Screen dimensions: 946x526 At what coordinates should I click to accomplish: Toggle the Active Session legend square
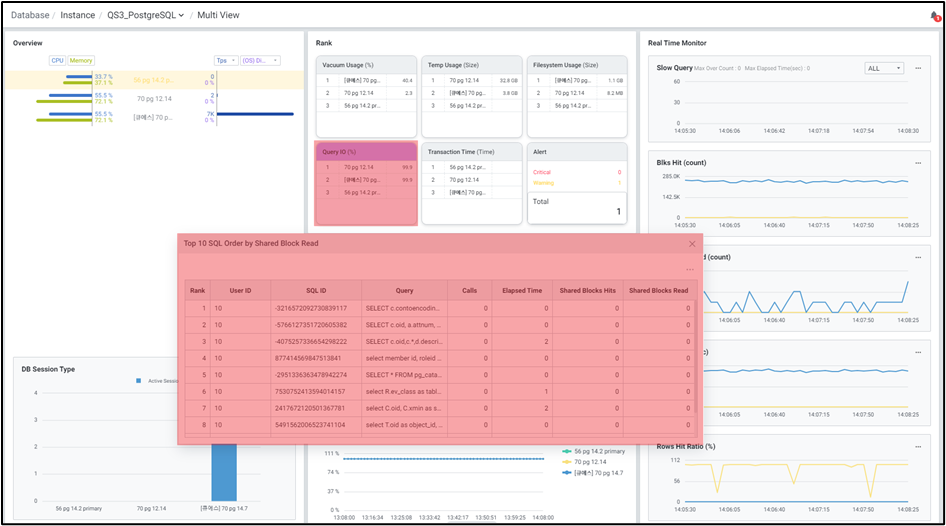(138, 381)
